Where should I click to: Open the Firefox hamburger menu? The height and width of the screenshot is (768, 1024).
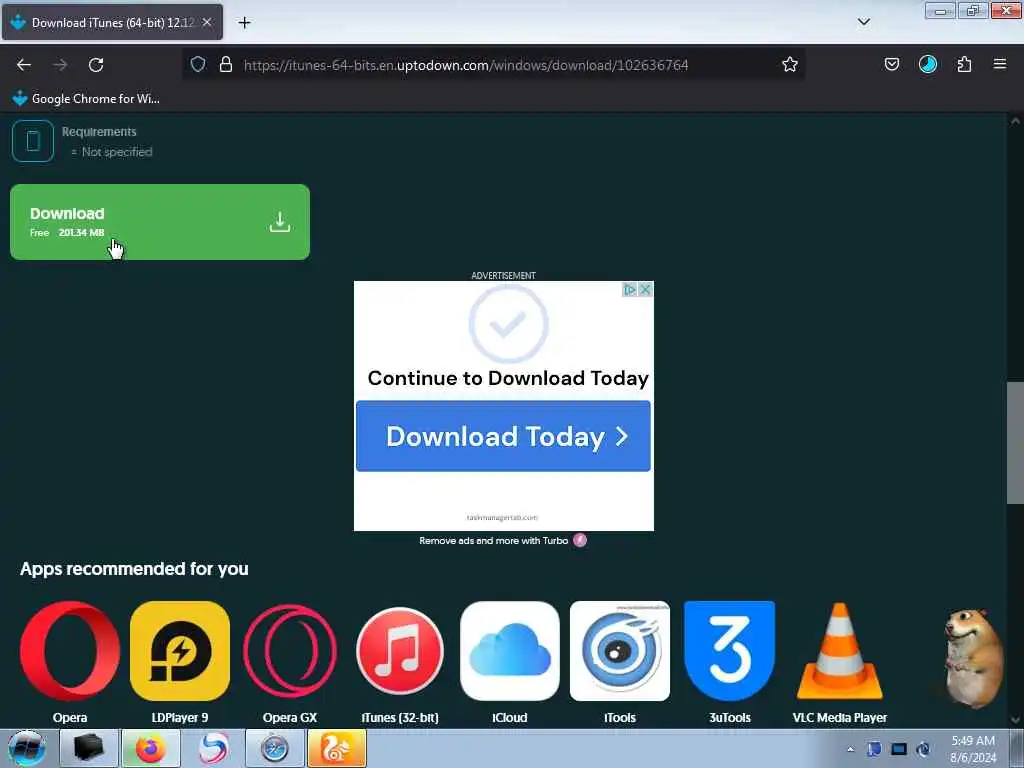1000,64
